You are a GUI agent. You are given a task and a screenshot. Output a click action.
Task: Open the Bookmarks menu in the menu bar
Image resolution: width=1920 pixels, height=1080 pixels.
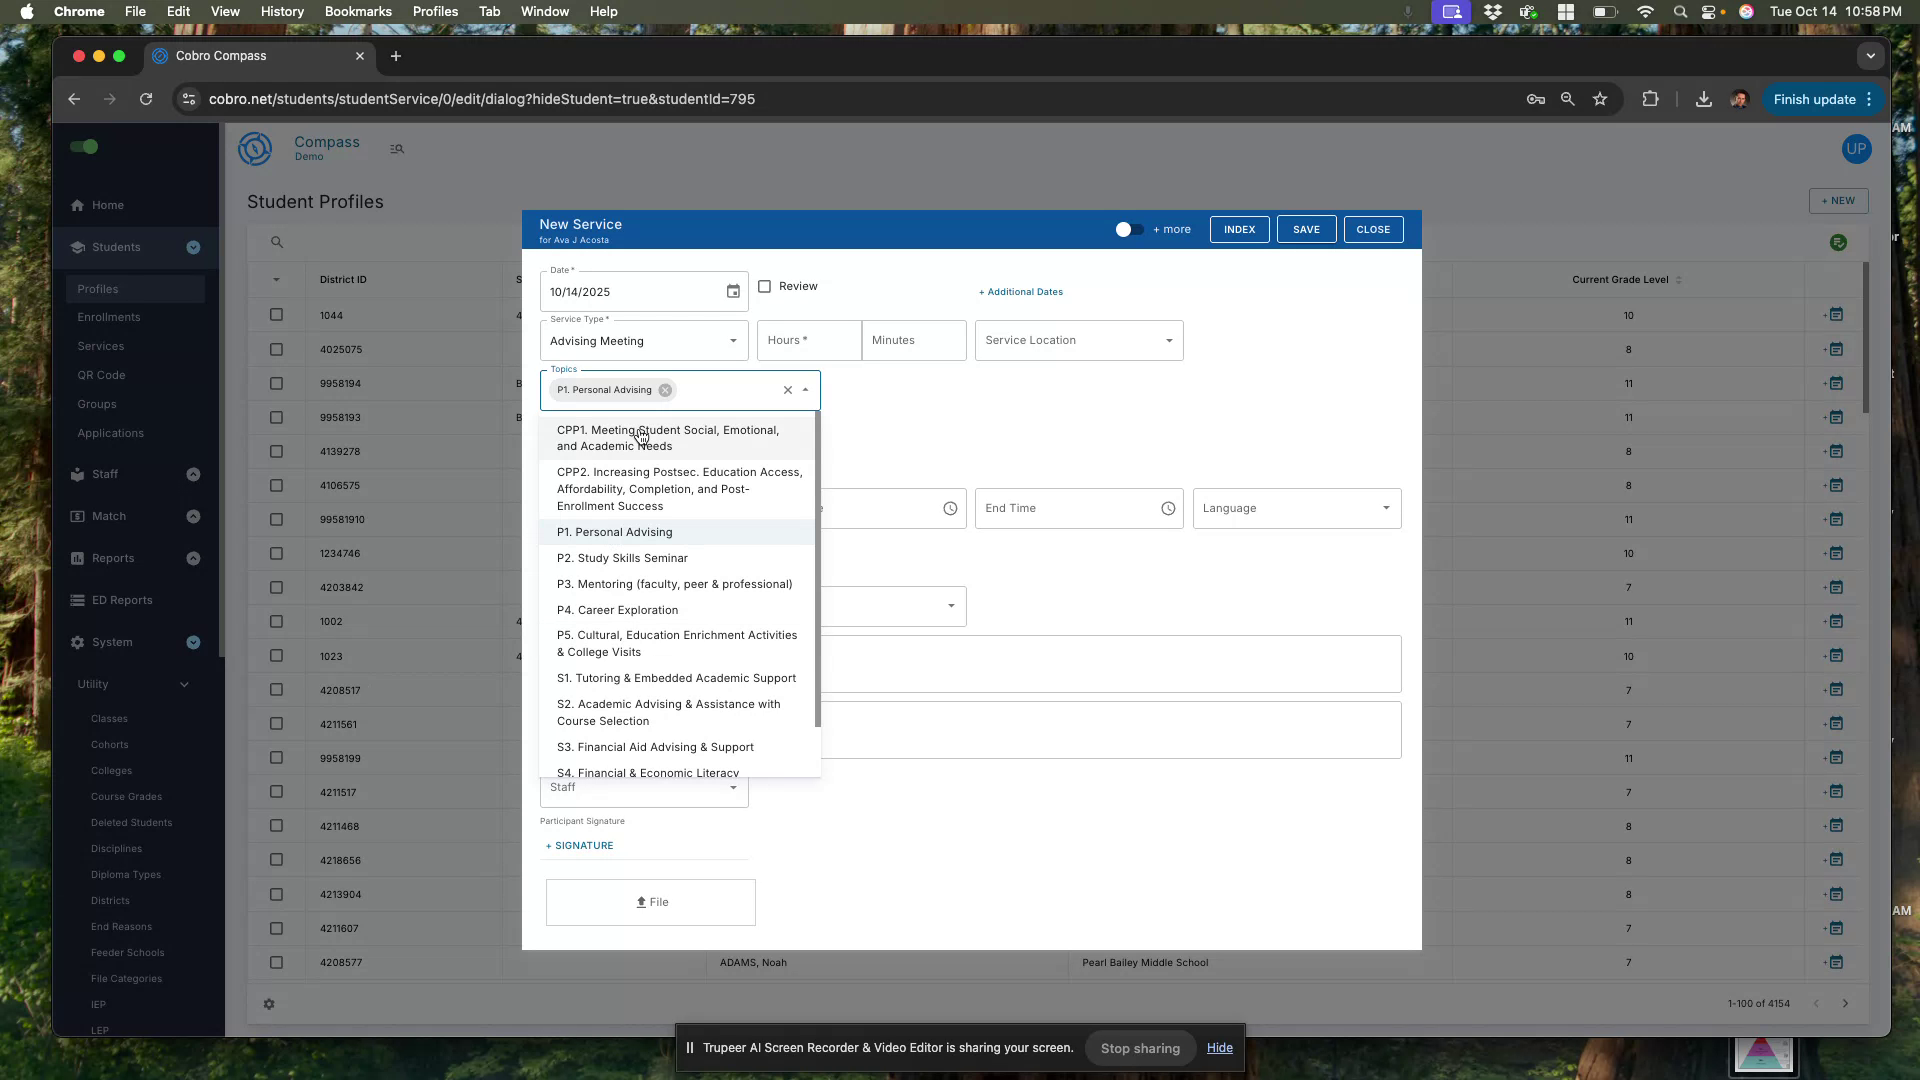pyautogui.click(x=357, y=11)
